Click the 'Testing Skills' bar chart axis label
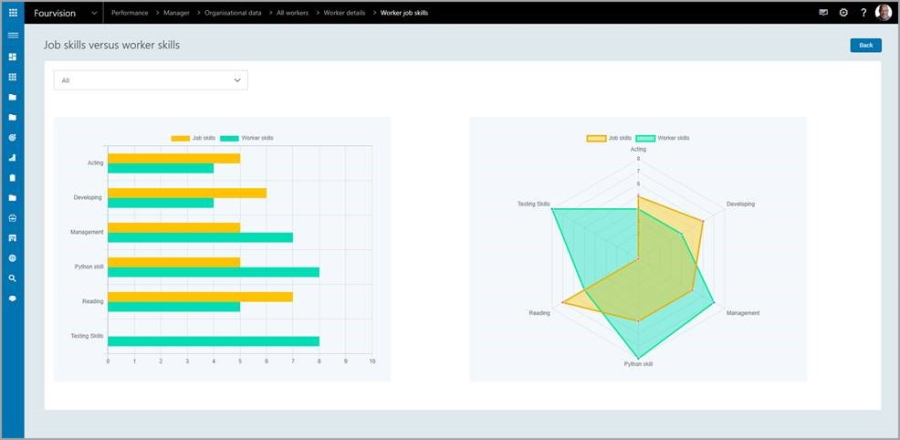The width and height of the screenshot is (900, 440). 87,336
